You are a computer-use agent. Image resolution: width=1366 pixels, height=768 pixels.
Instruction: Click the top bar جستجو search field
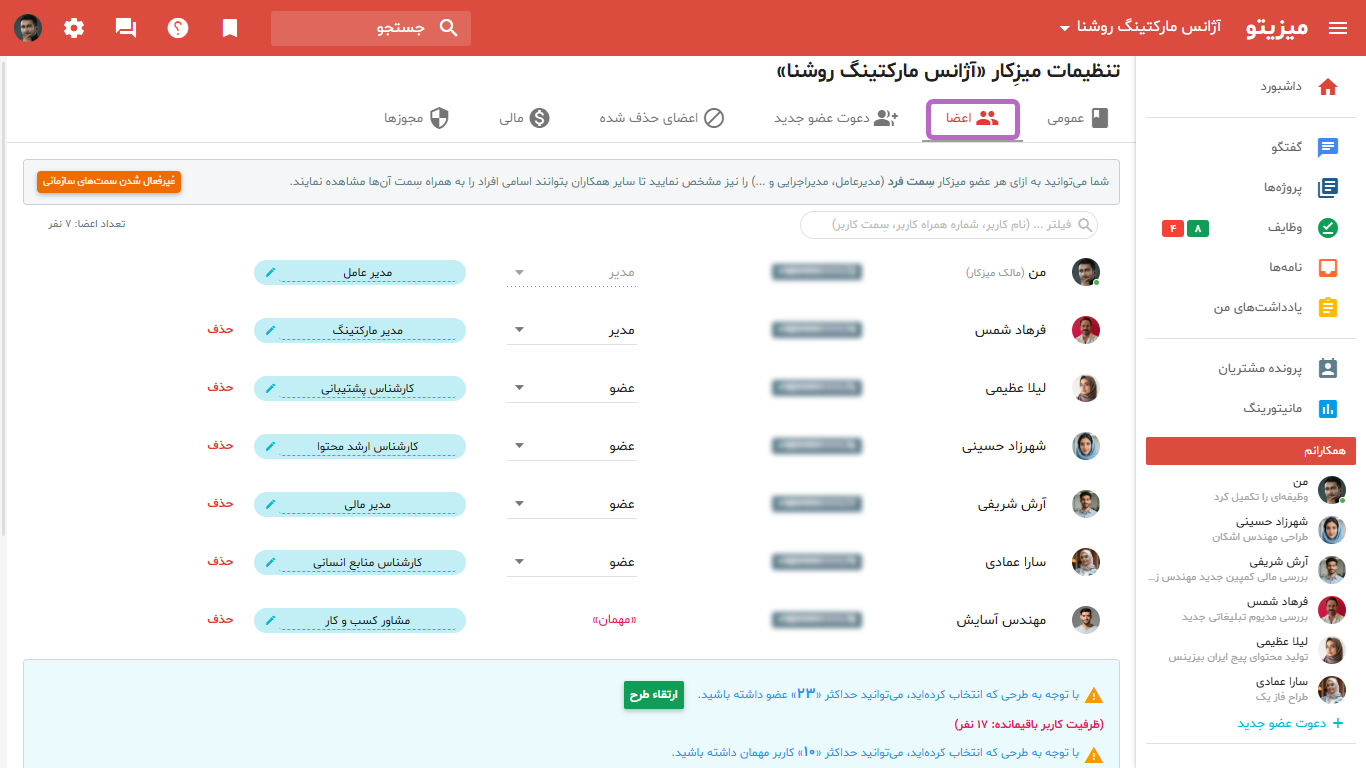tap(371, 28)
